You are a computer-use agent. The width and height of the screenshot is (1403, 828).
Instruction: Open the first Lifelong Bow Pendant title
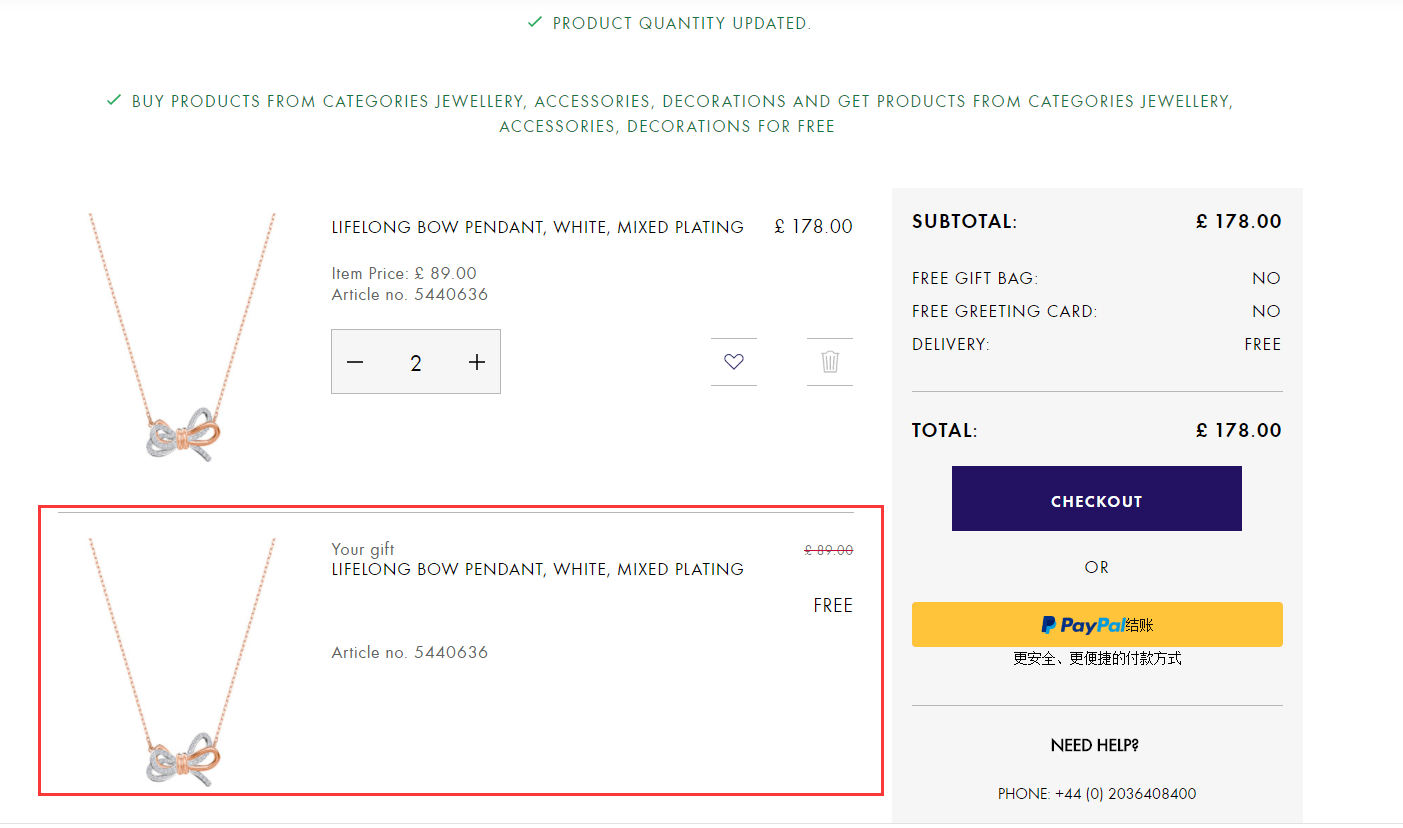point(538,227)
